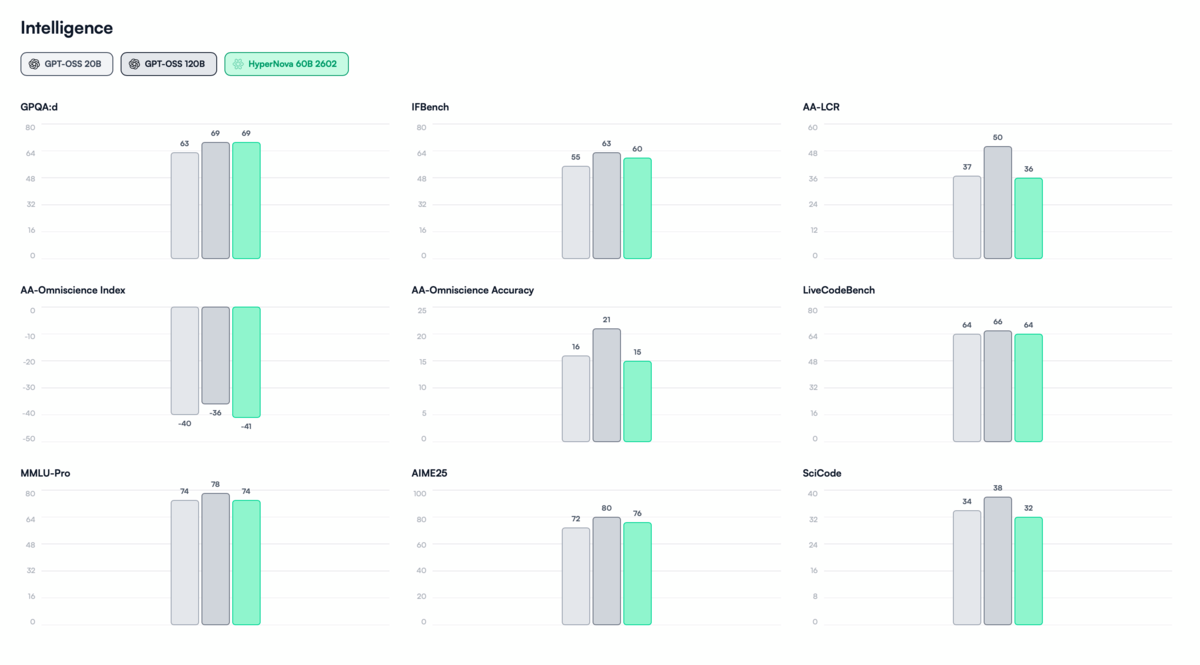Select the lightest gray bar in AIME25 chart

coord(576,576)
